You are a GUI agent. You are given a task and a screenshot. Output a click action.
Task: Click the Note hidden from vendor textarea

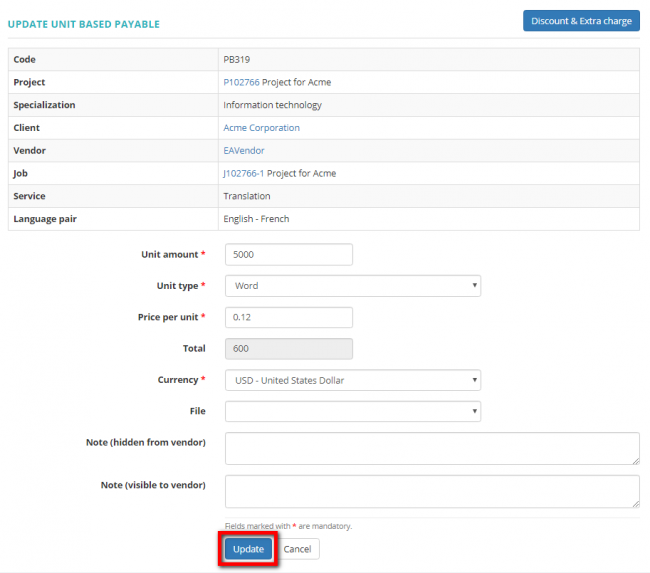[x=431, y=448]
